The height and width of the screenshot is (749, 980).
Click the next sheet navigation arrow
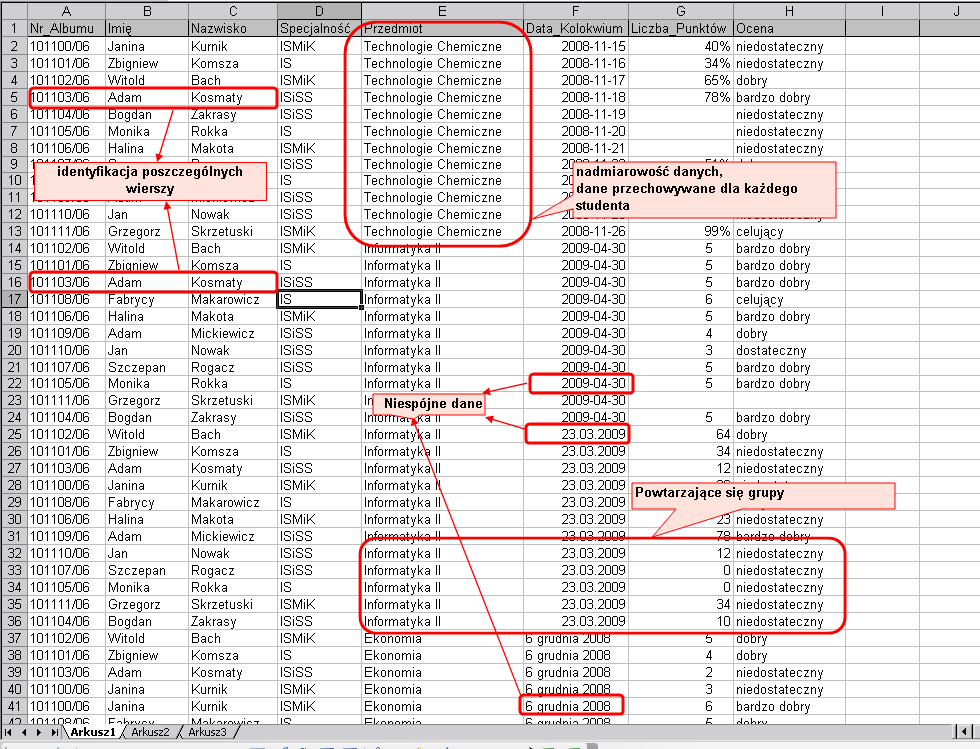tap(39, 732)
